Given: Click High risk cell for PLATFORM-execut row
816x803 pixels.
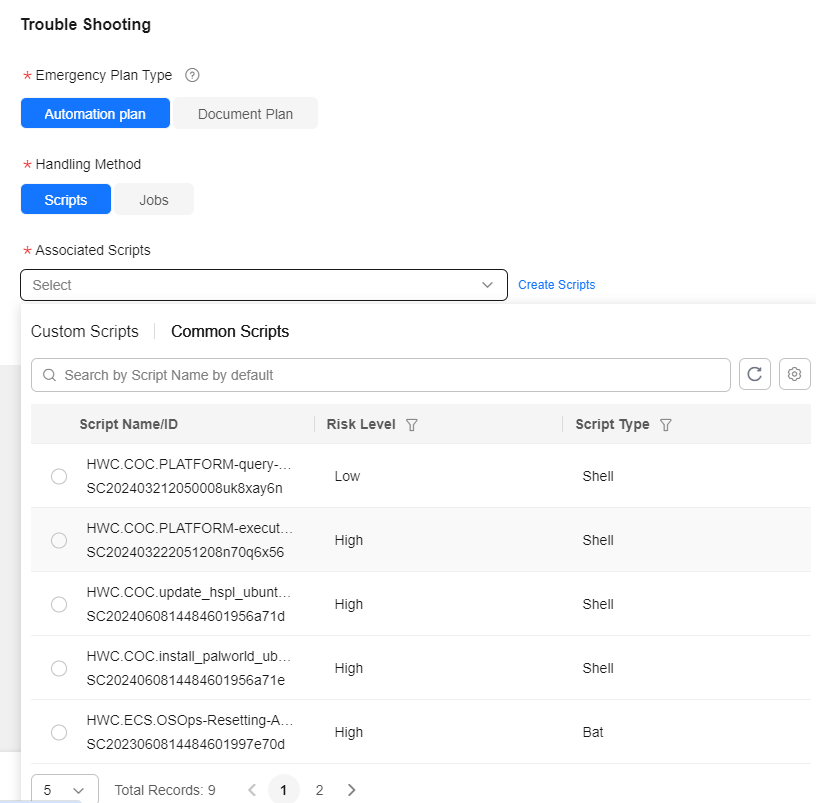Looking at the screenshot, I should (x=349, y=540).
